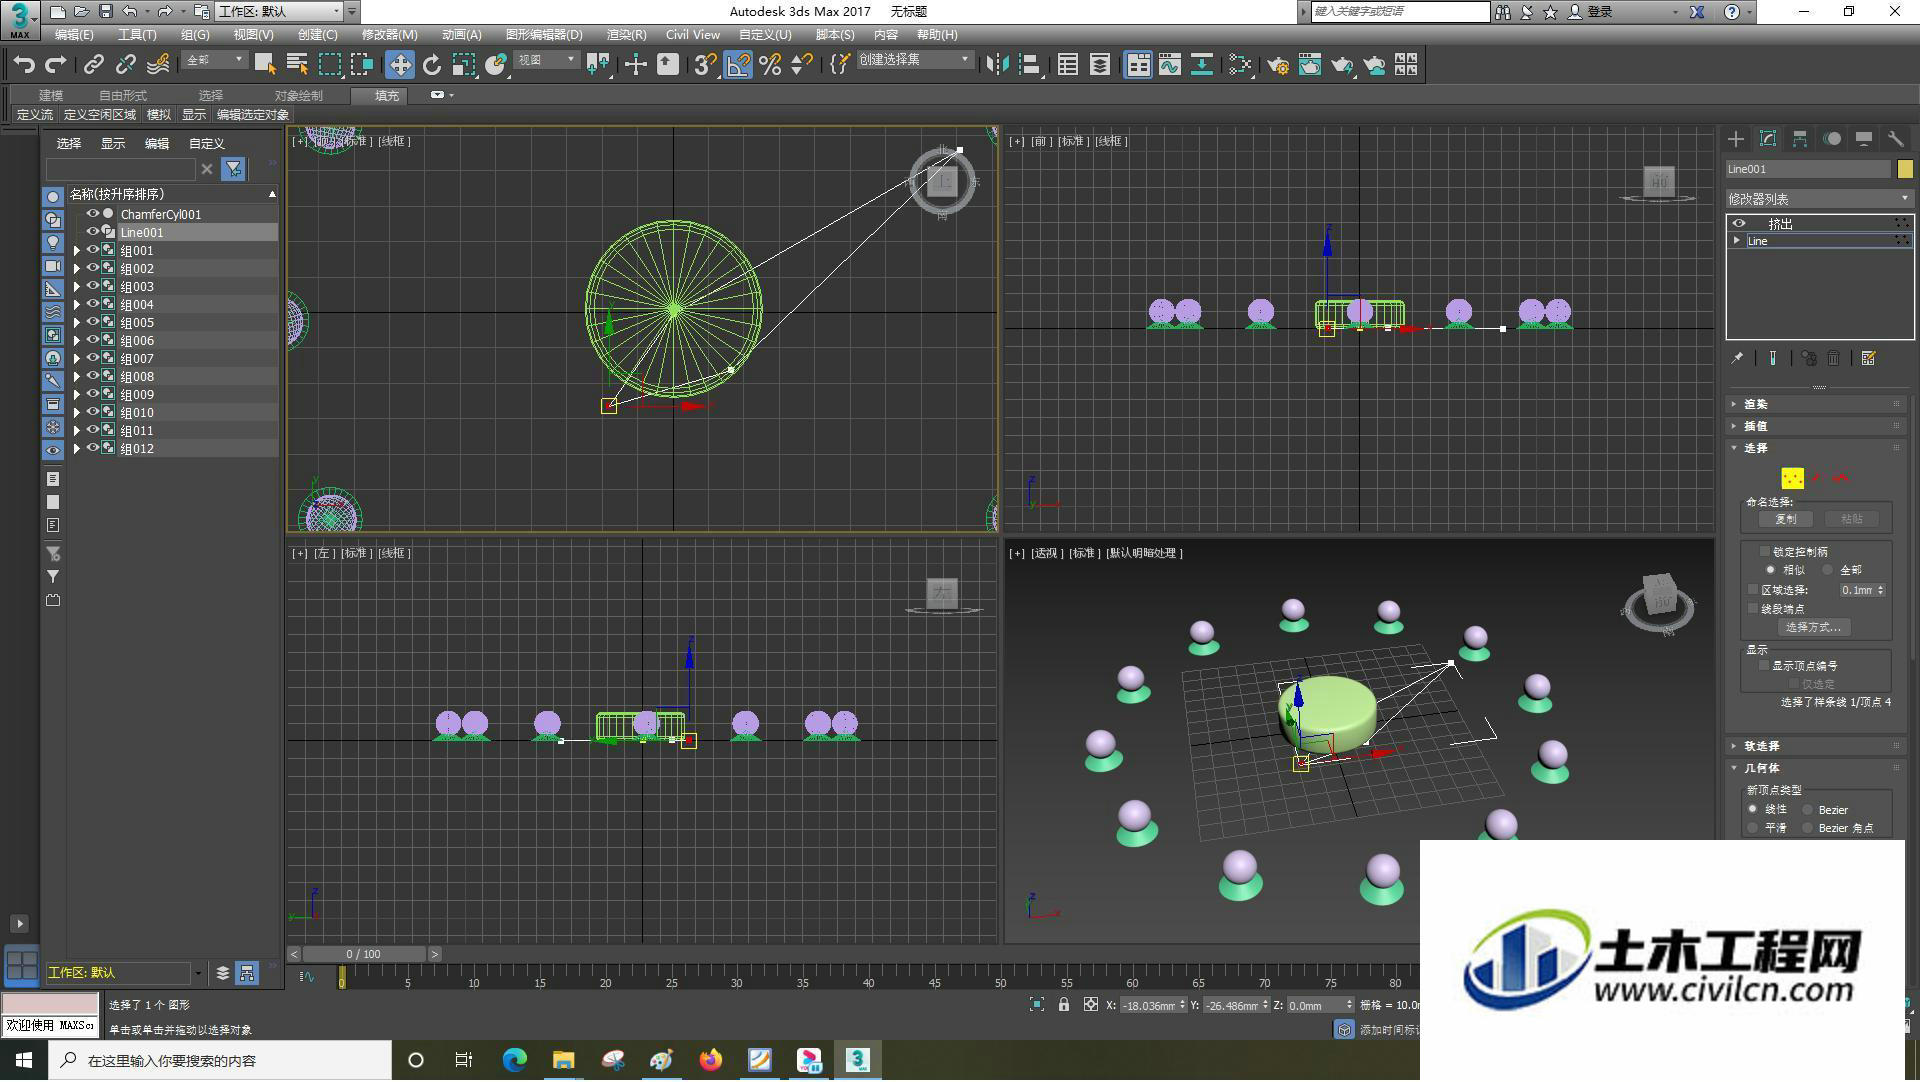Click the 0 / 100 time slider
This screenshot has height=1082, width=1920.
click(x=364, y=954)
